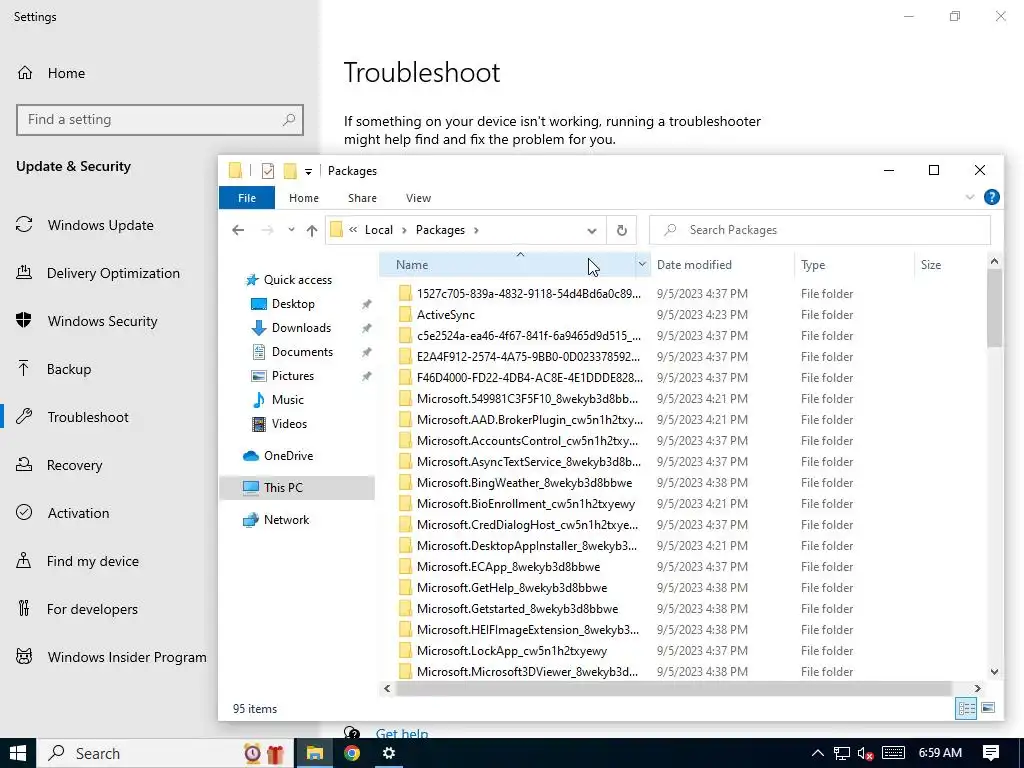Expand the ribbon using the chevron
Screen dimensions: 1024x768
pyautogui.click(x=970, y=197)
